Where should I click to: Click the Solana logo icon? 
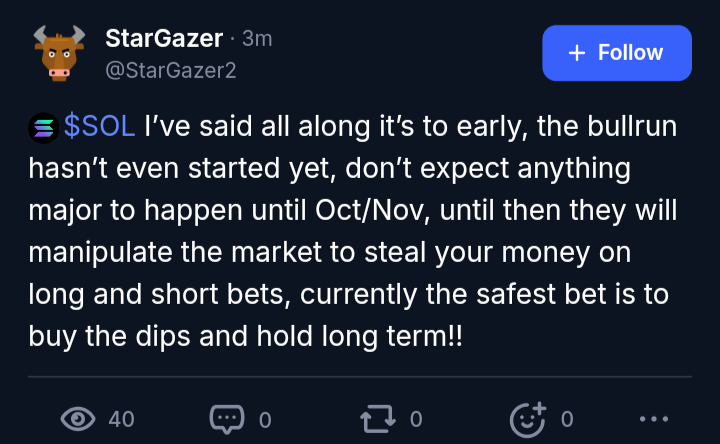click(44, 128)
